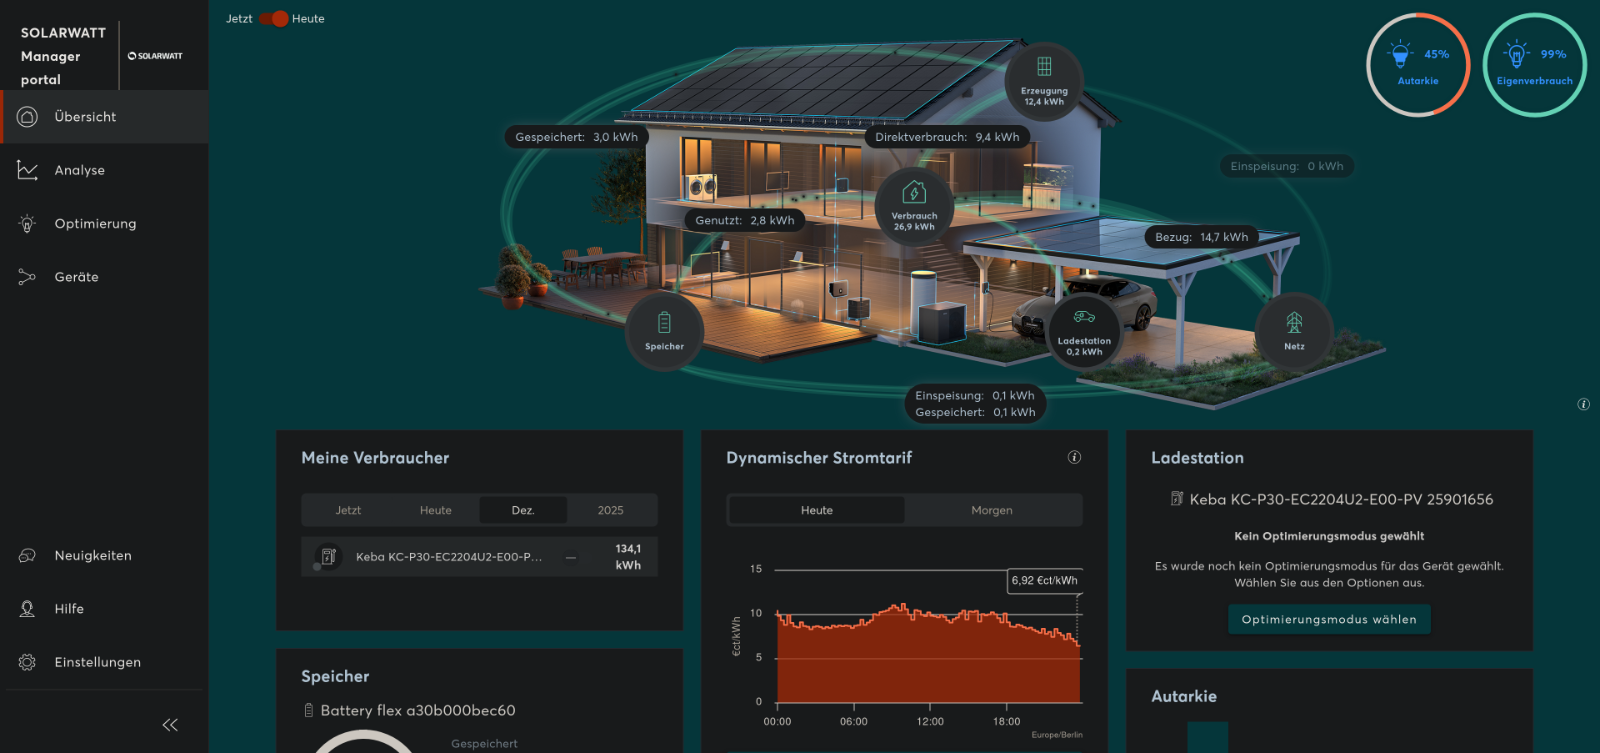The height and width of the screenshot is (753, 1600).
Task: Select Jetzt tab in Meine Verbraucher
Action: coord(348,510)
